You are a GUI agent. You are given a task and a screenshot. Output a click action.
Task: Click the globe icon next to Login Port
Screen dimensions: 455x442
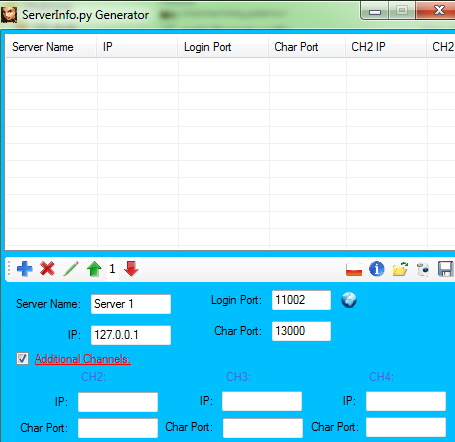click(349, 300)
